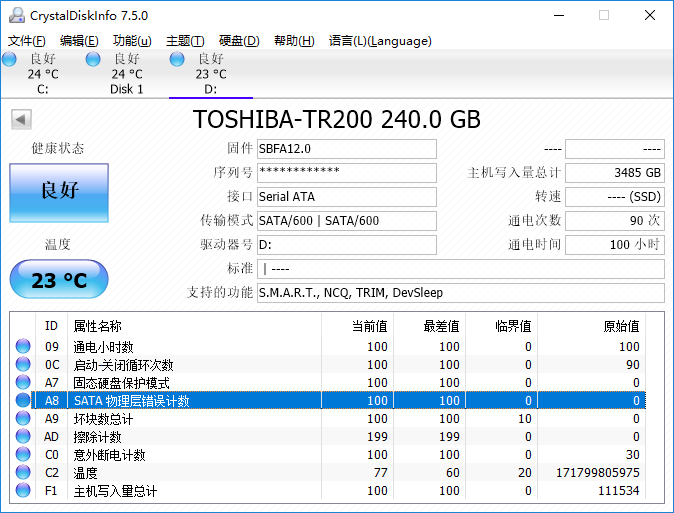Open the 主题(T) menu

point(185,41)
